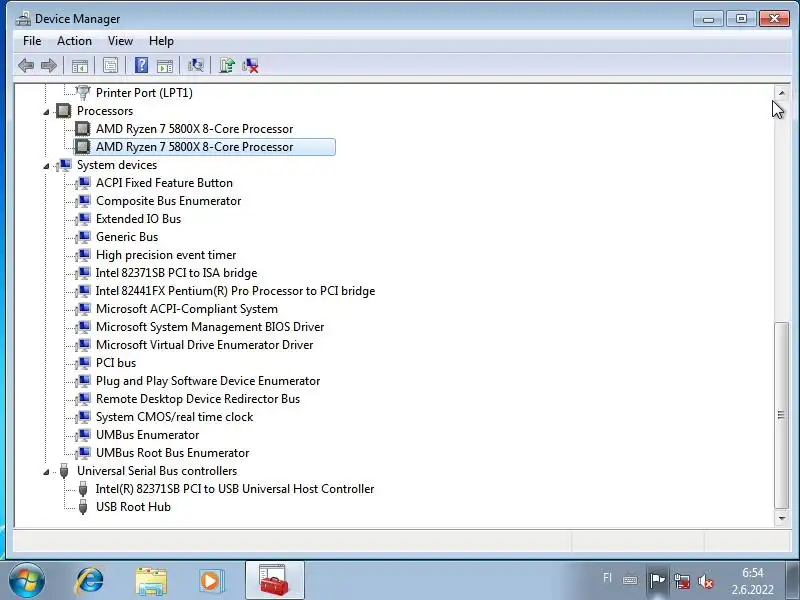Click icon beside PCI bus
The height and width of the screenshot is (600, 800).
(83, 363)
